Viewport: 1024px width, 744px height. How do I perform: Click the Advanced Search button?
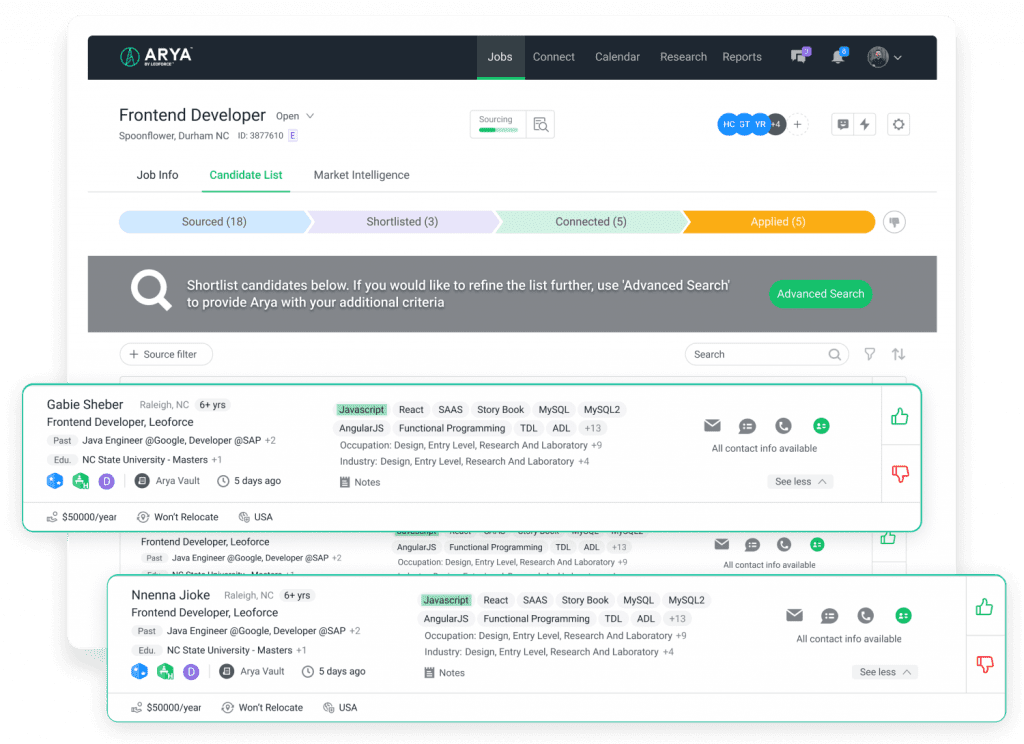(x=820, y=294)
